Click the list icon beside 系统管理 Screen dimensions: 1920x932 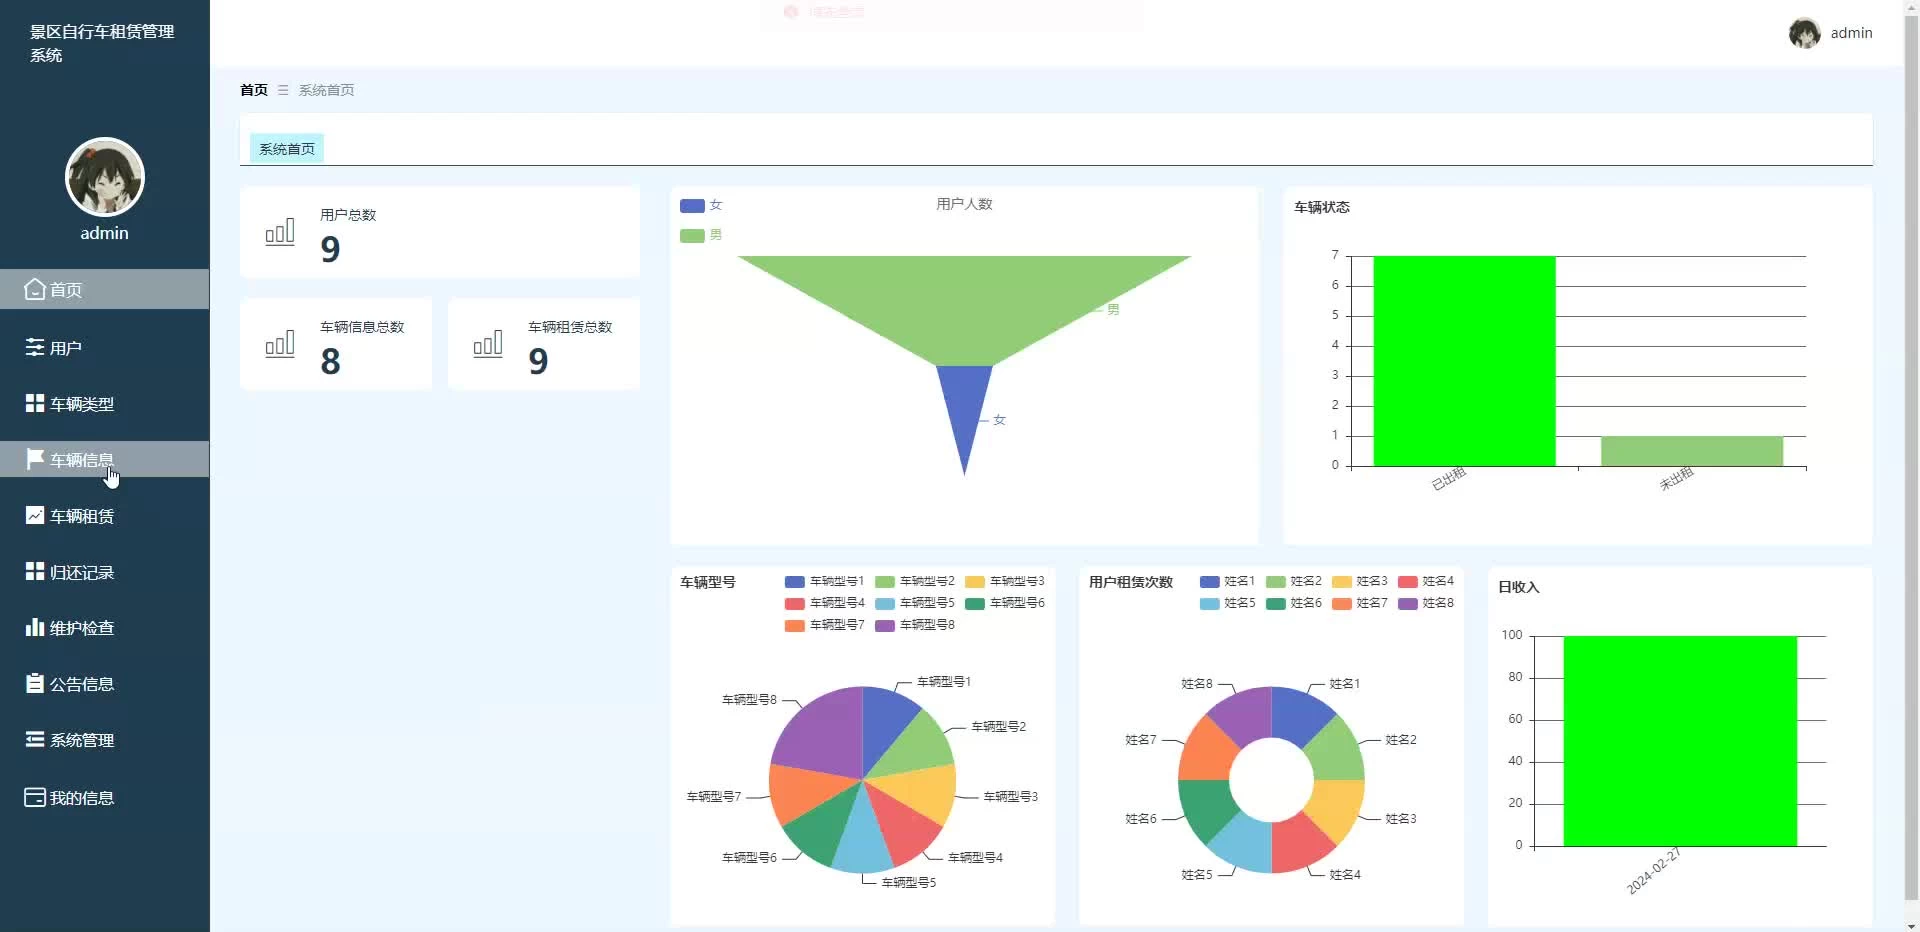pyautogui.click(x=35, y=739)
